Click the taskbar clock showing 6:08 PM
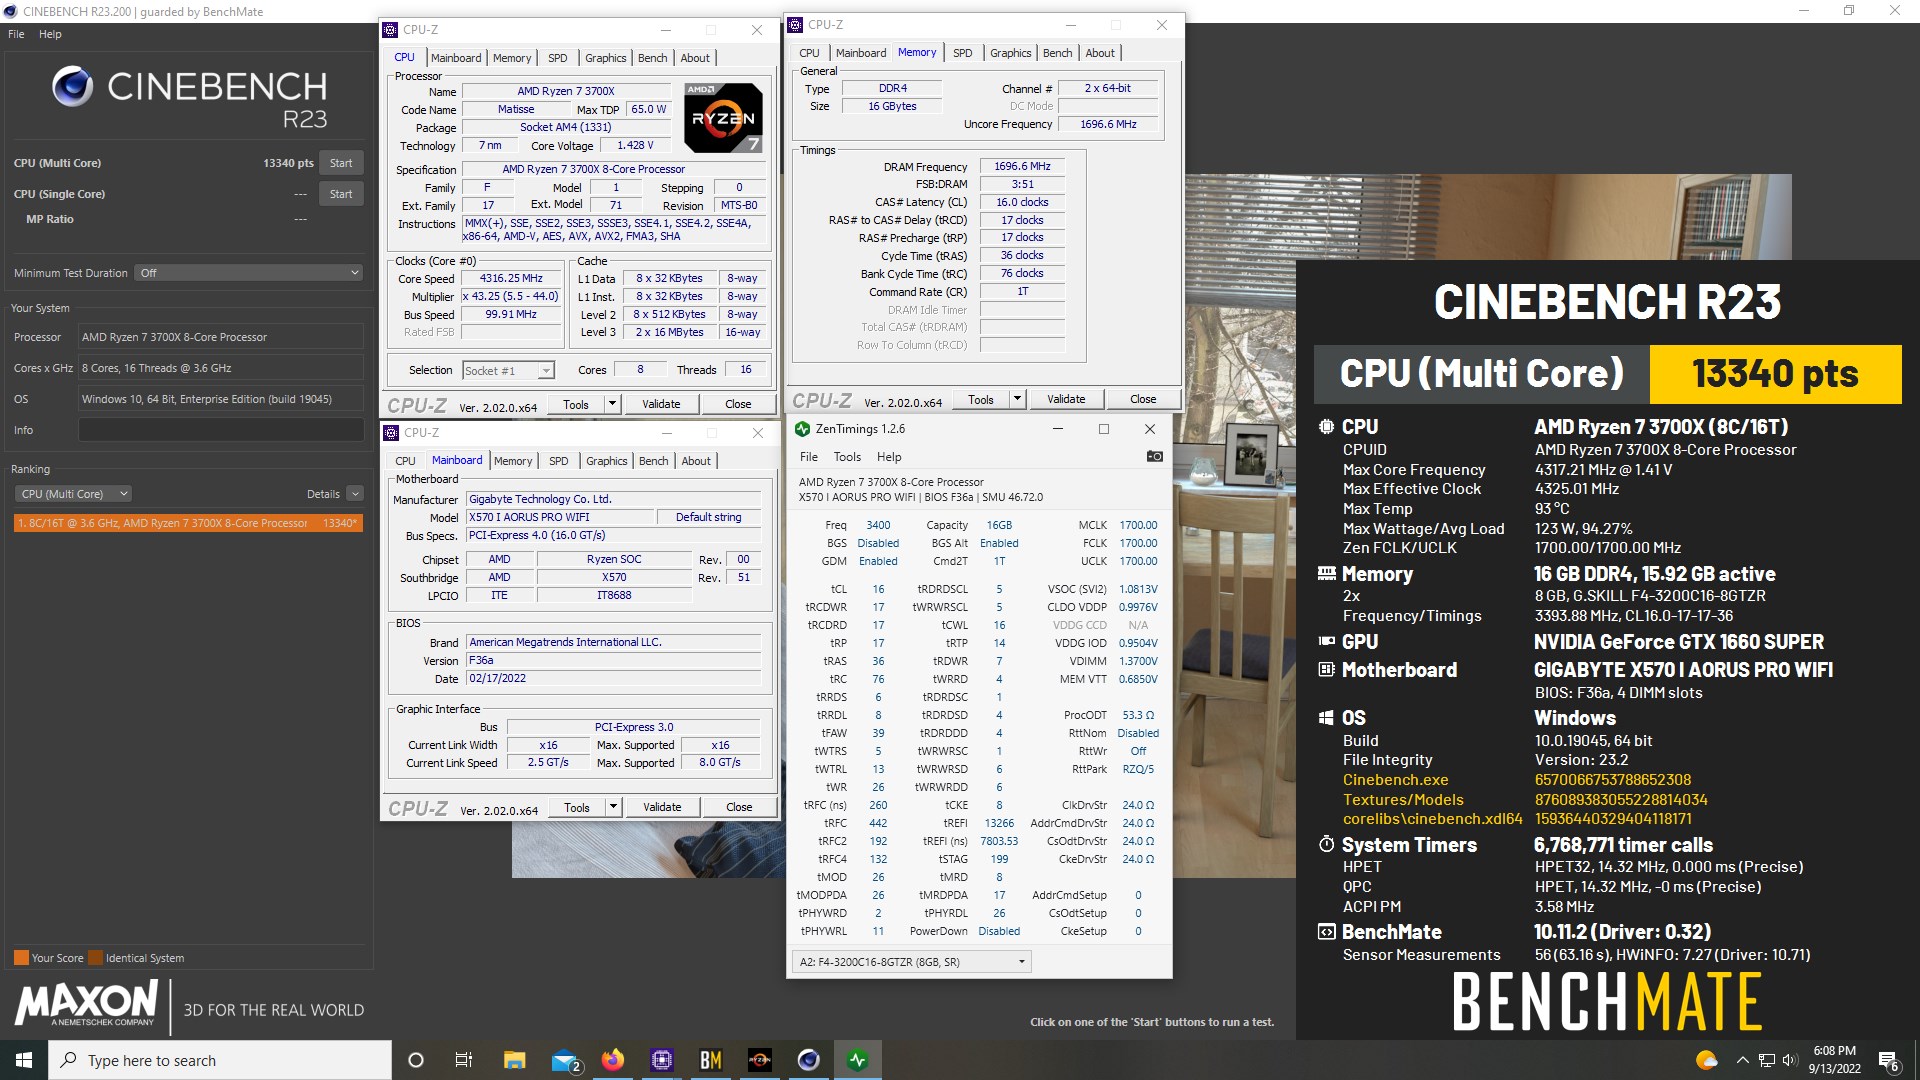This screenshot has width=1920, height=1080. [x=1834, y=1060]
